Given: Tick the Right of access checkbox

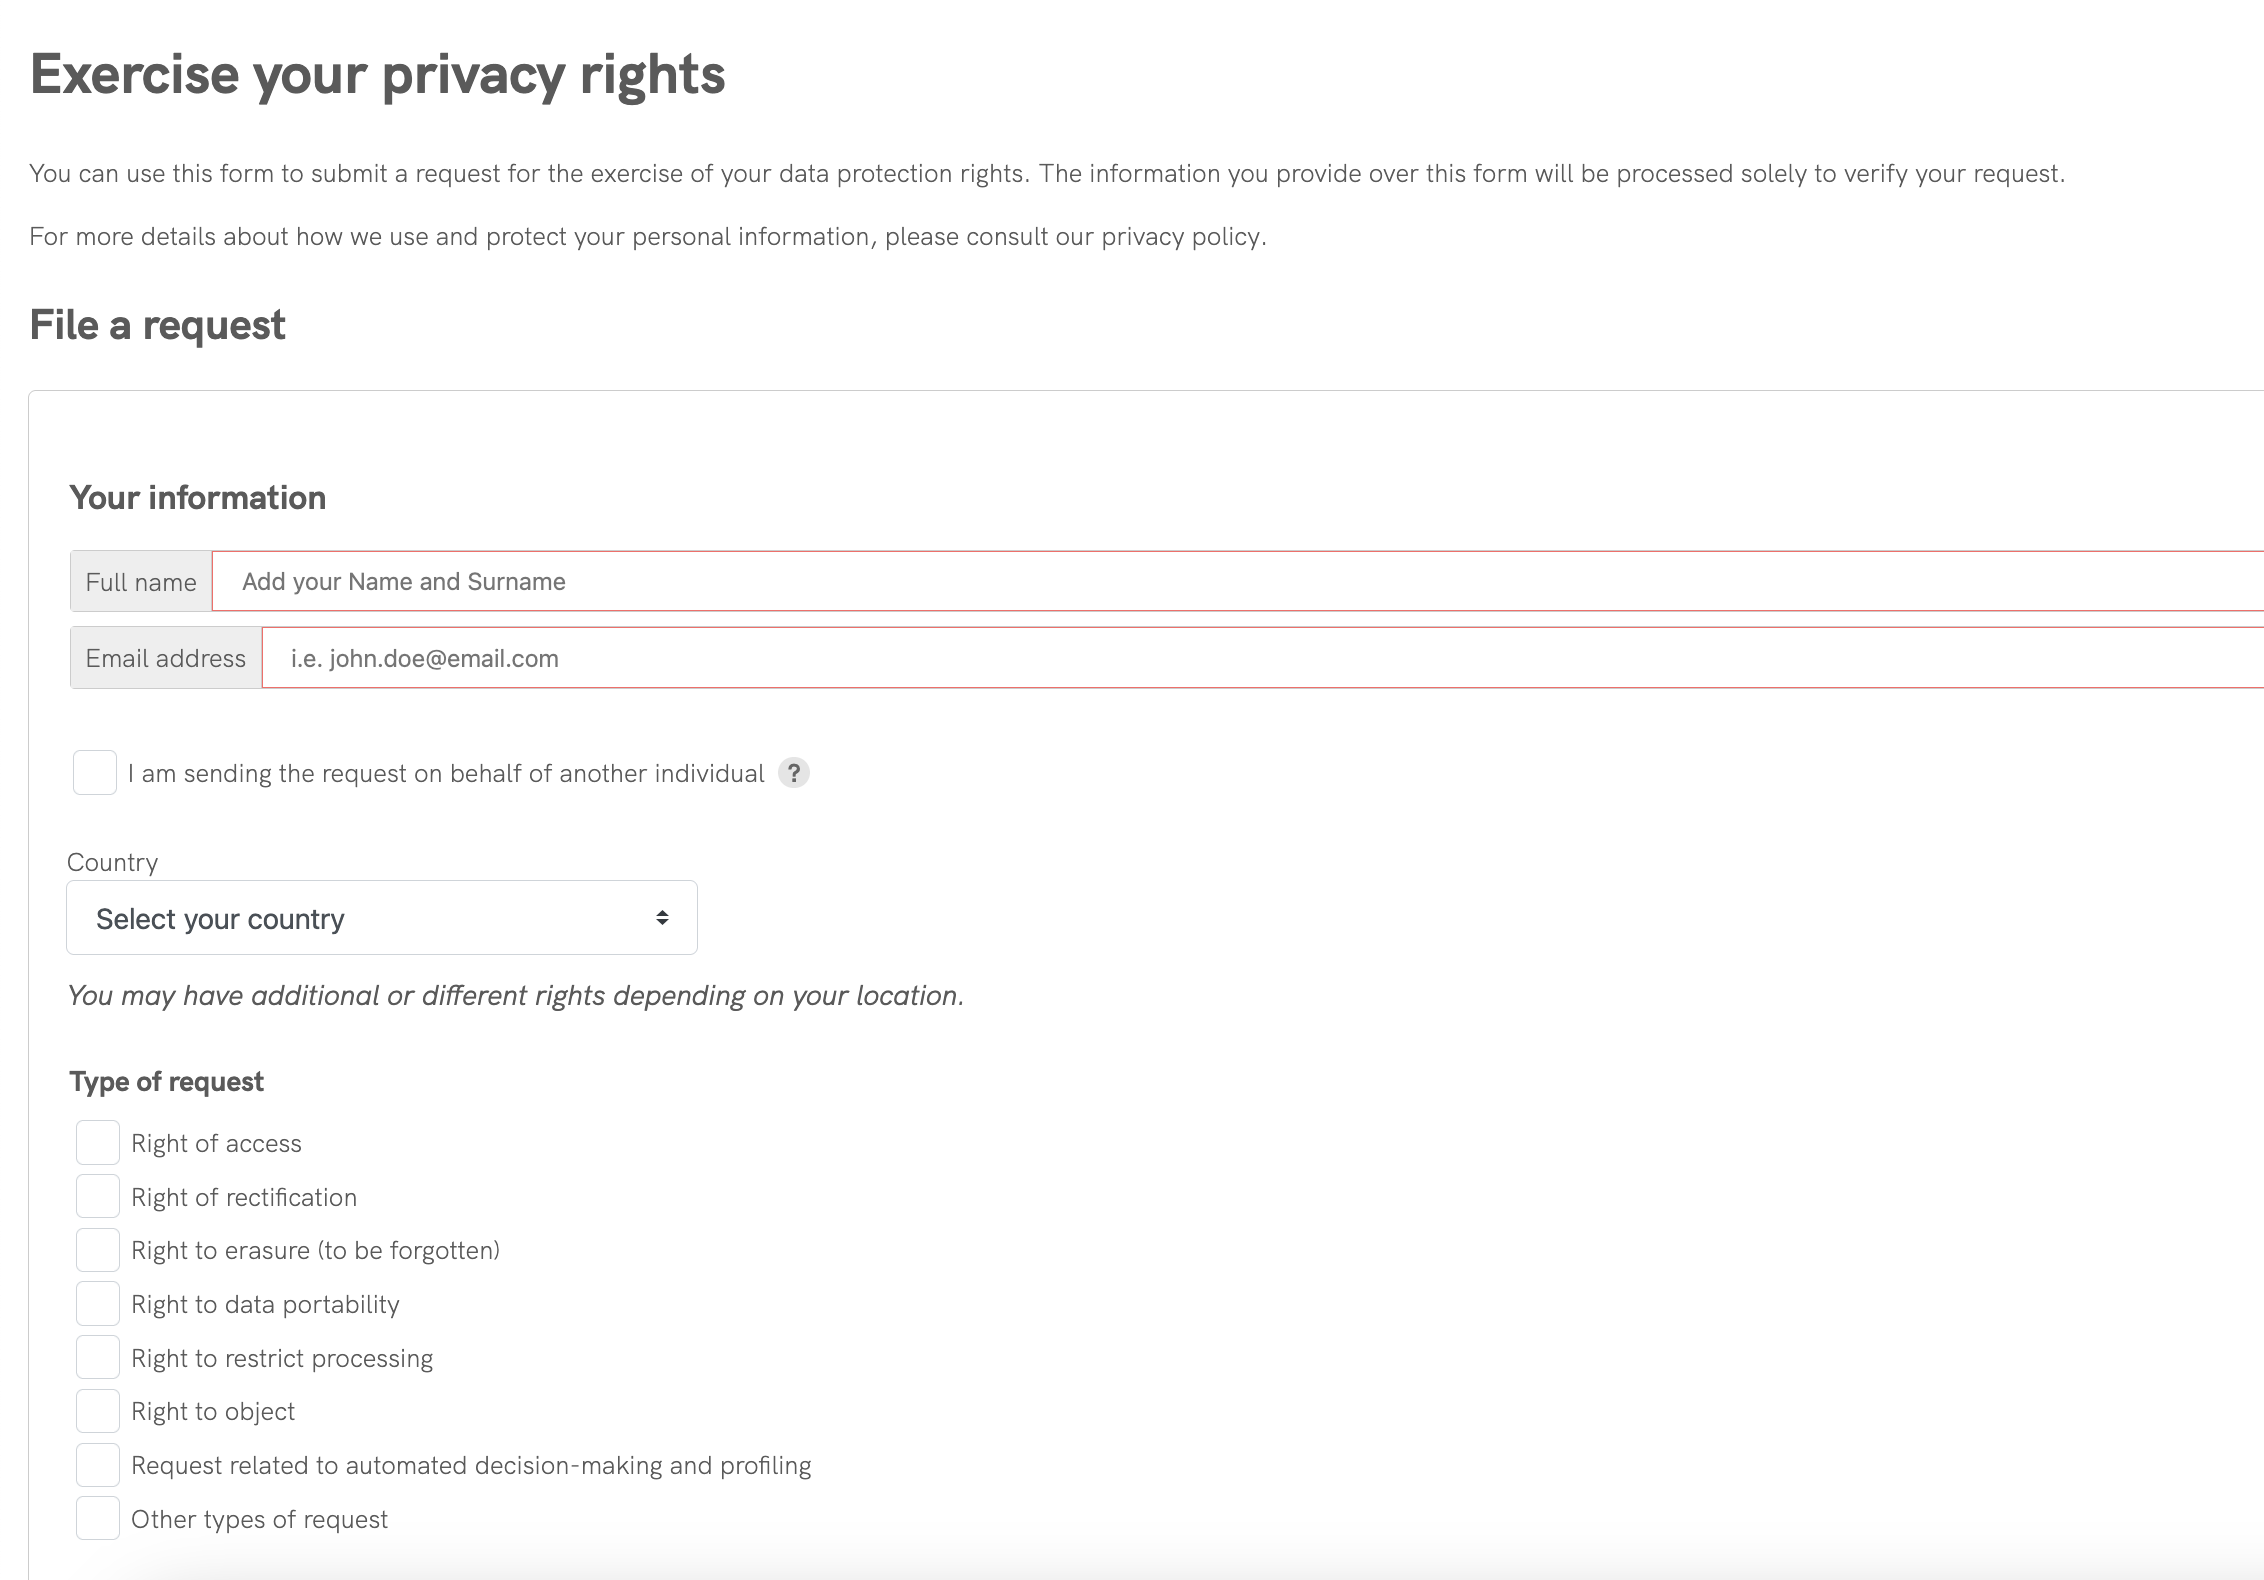Looking at the screenshot, I should click(98, 1143).
